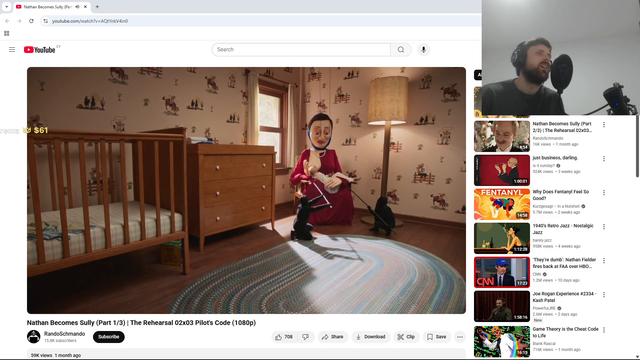Open Why Does Fentanyl Feel So Good thumbnail

[x=502, y=204]
